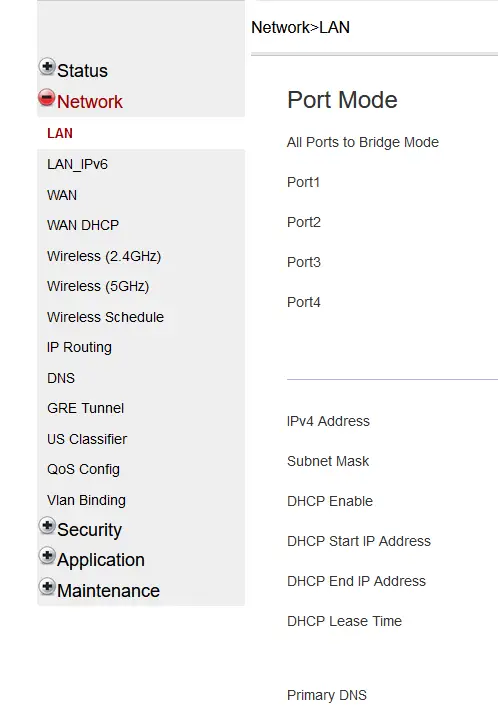Open the Maintenance menu heading

(108, 590)
